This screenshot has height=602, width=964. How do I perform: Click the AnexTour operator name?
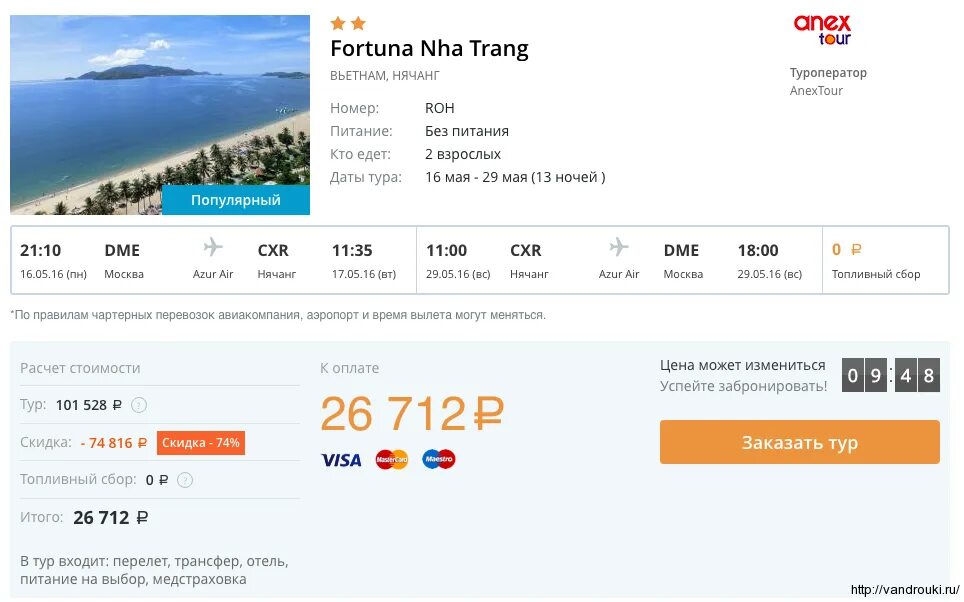click(x=816, y=91)
